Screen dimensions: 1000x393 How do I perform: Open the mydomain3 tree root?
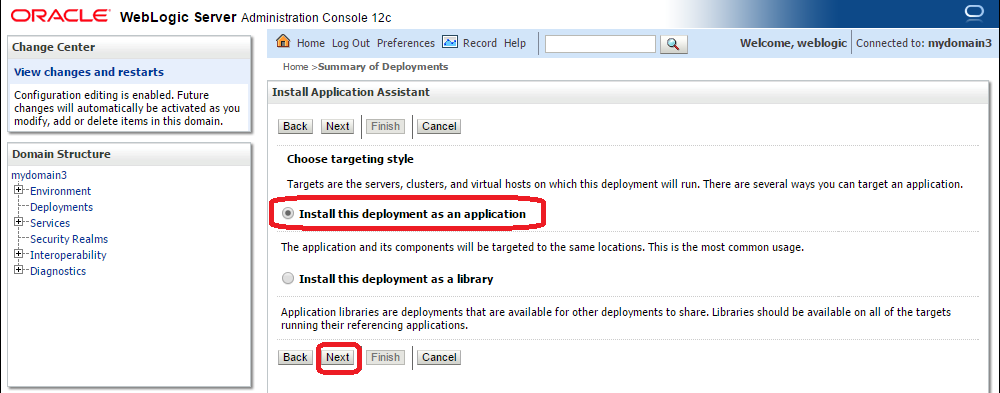point(39,175)
